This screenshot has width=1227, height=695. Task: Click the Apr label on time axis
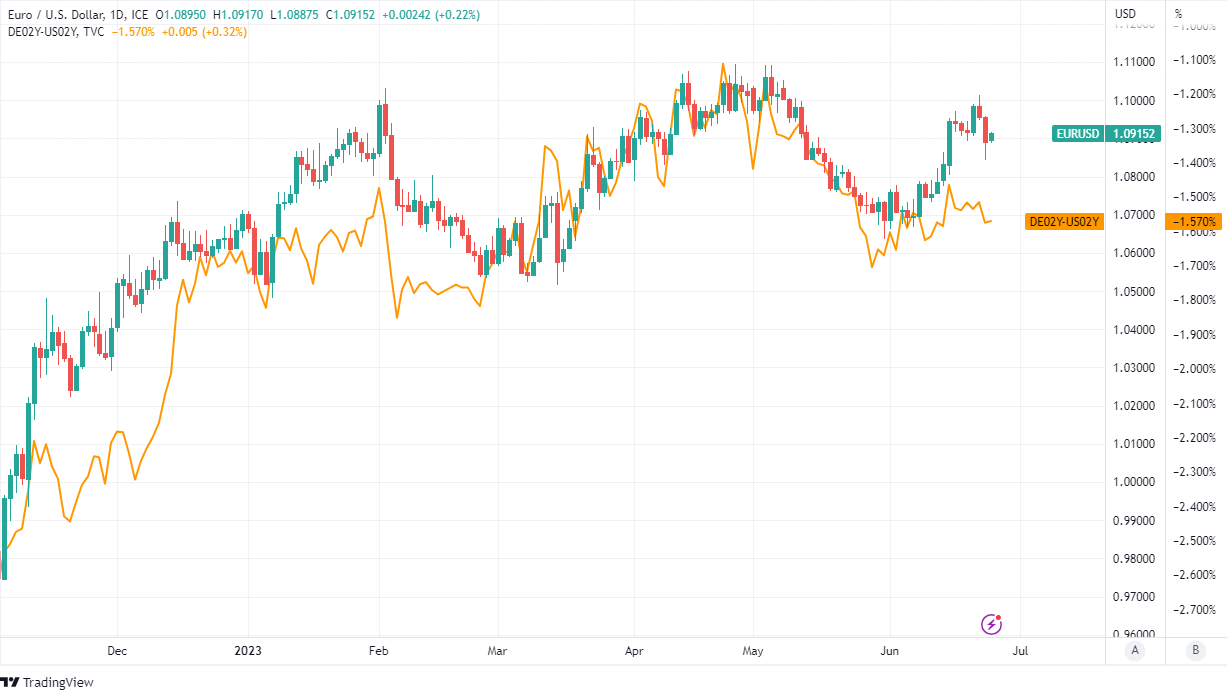pos(633,650)
